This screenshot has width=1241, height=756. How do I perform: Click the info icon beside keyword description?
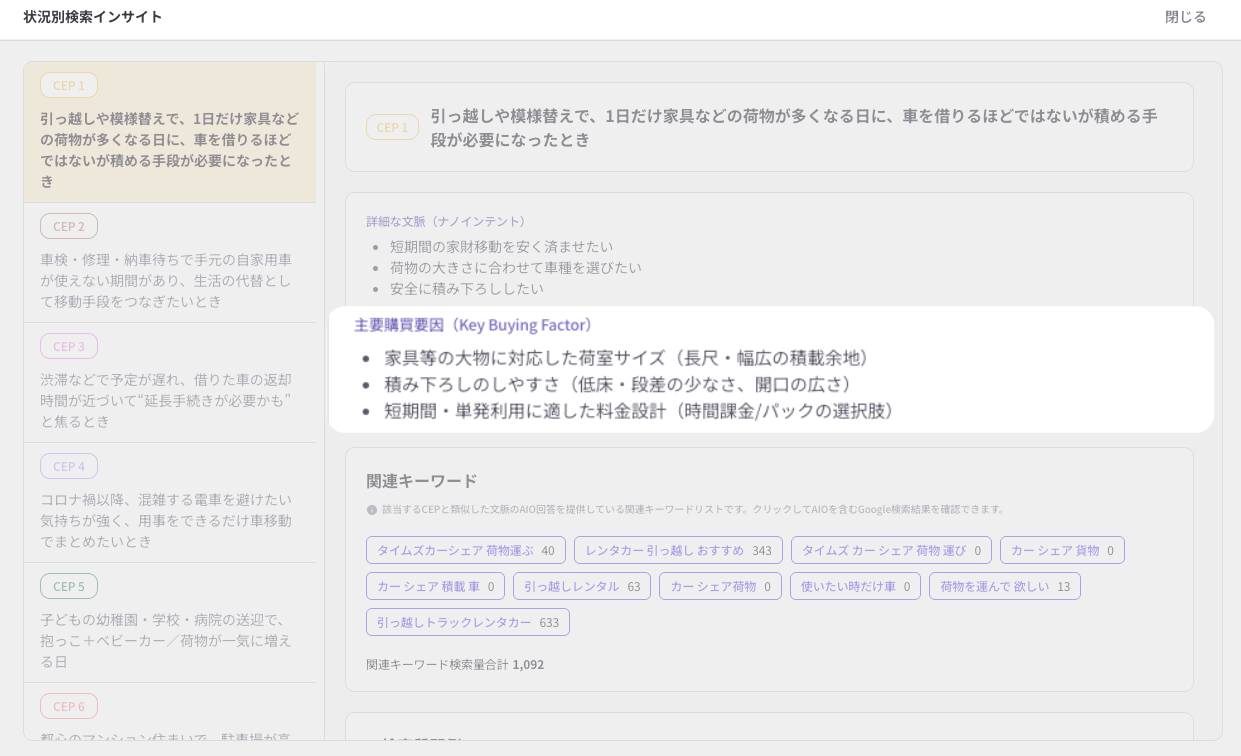pyautogui.click(x=372, y=509)
